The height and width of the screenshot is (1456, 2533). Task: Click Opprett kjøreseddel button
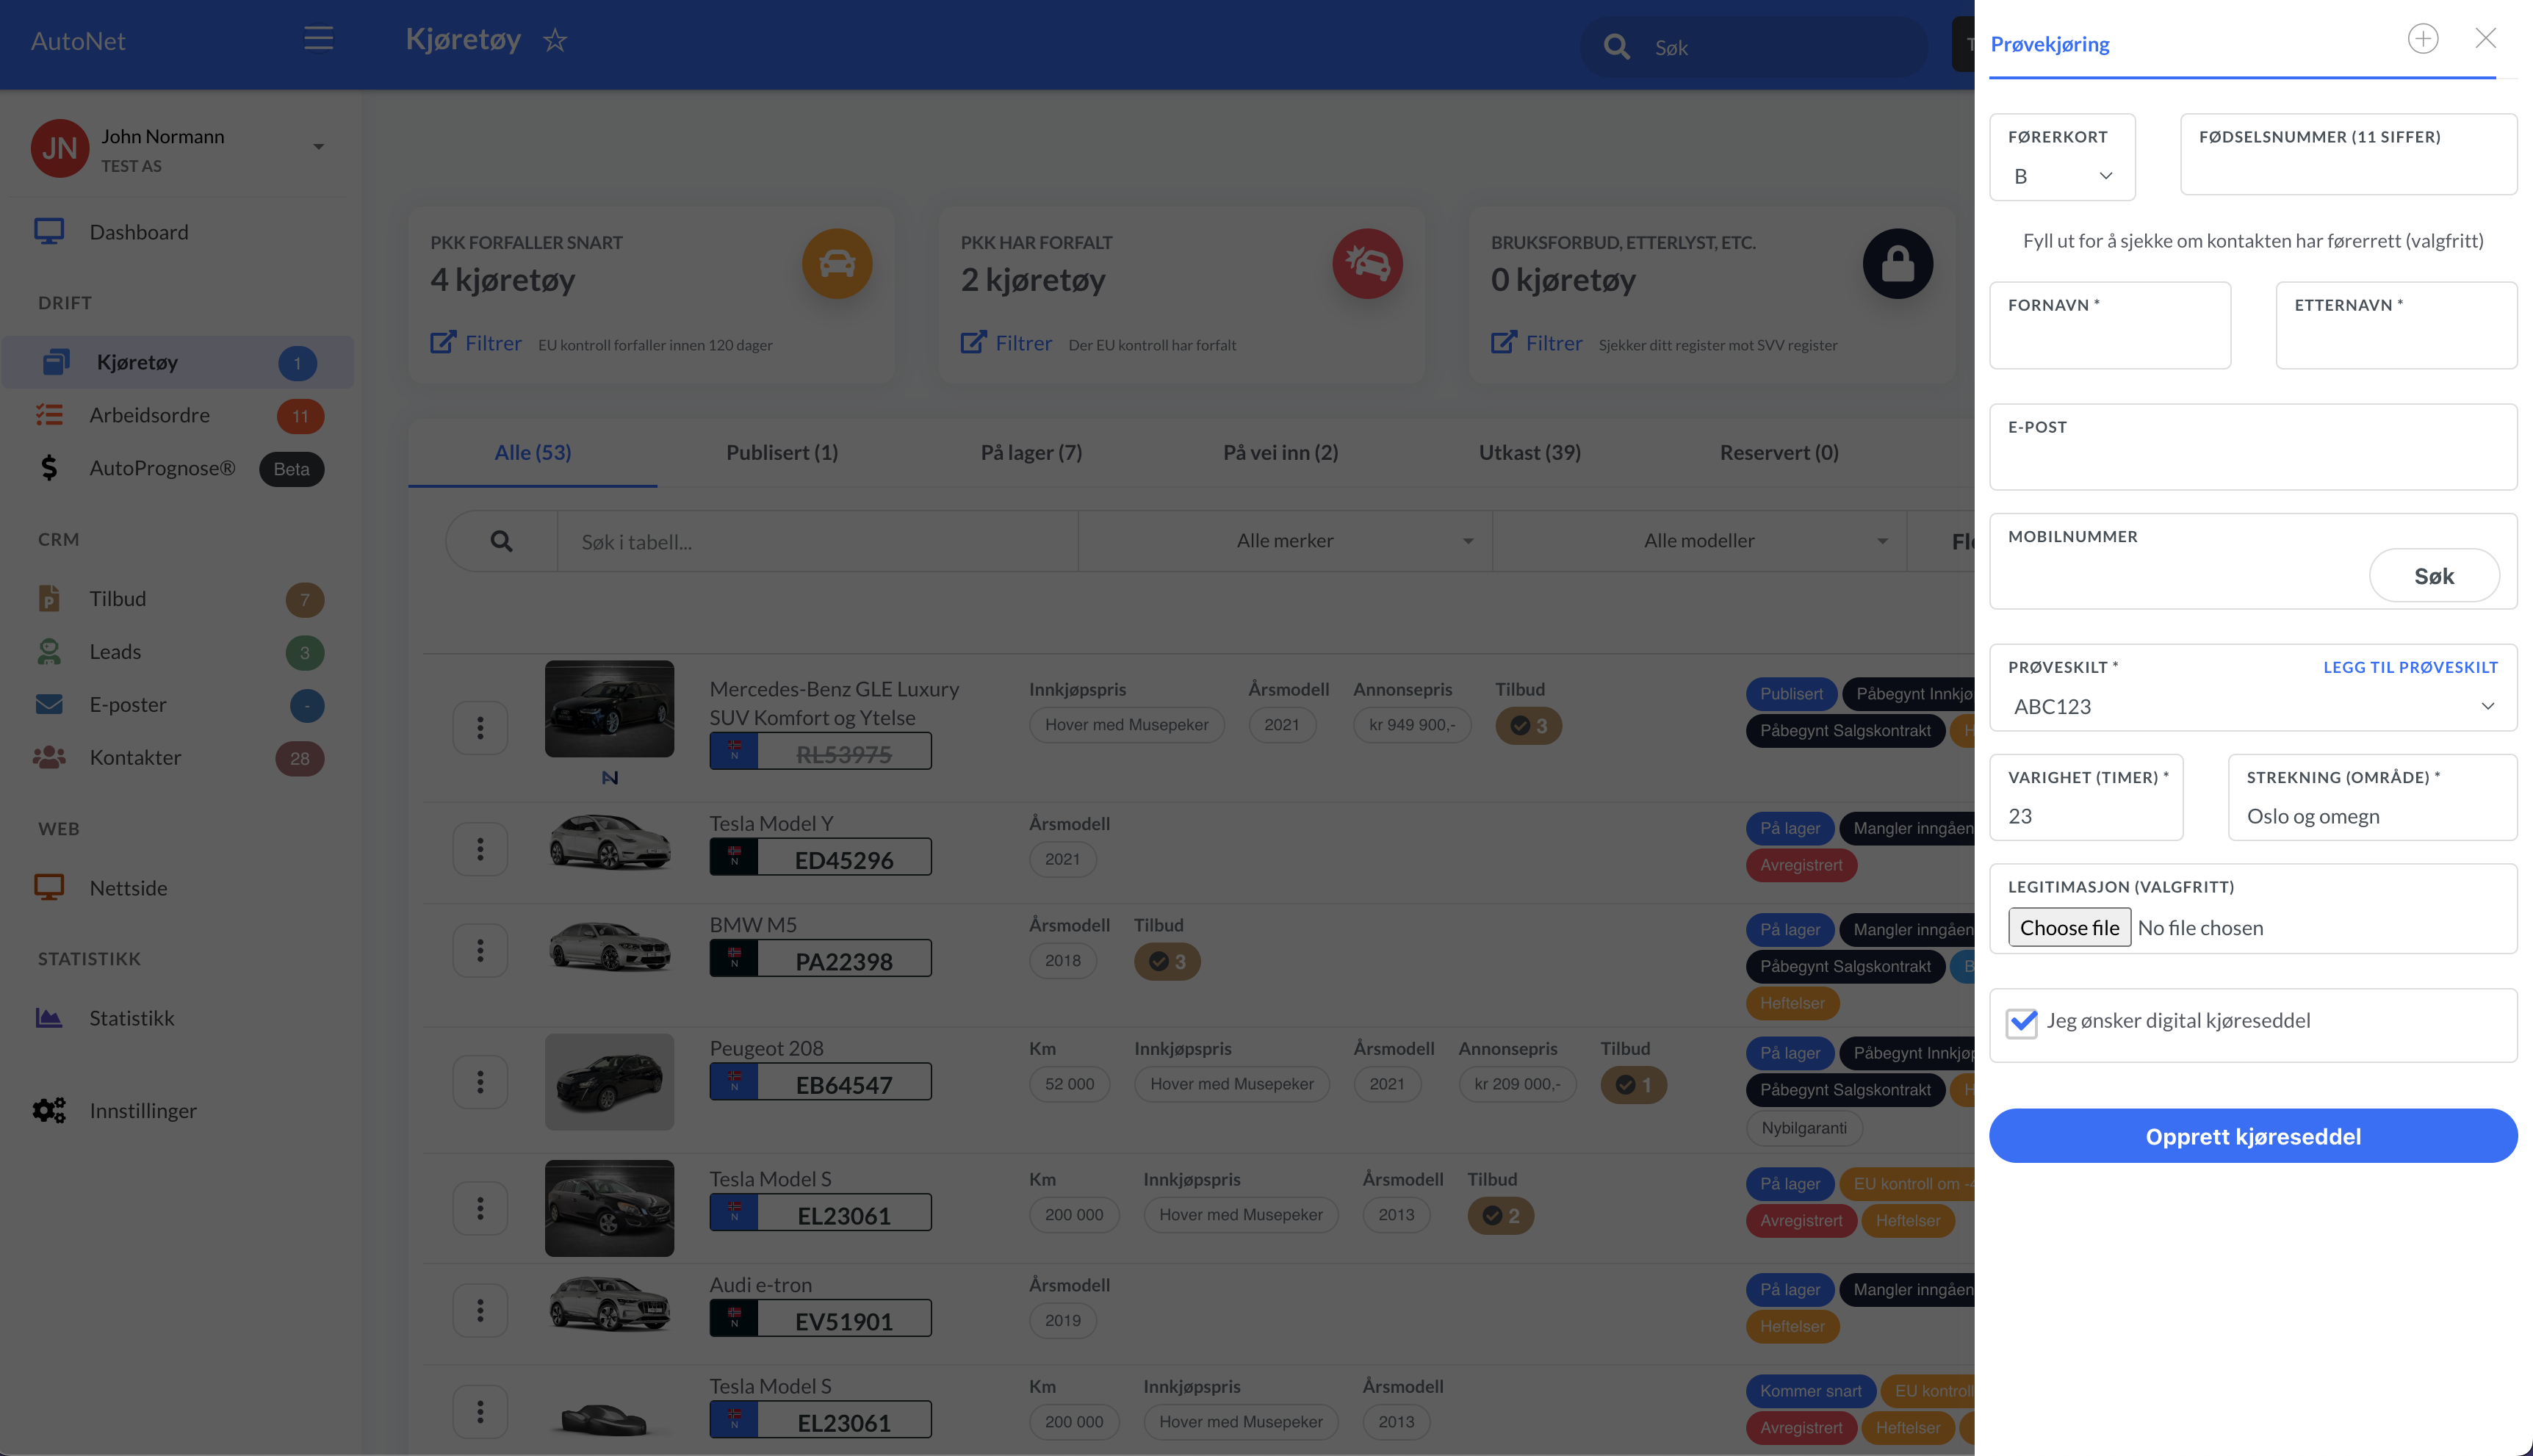pos(2252,1136)
